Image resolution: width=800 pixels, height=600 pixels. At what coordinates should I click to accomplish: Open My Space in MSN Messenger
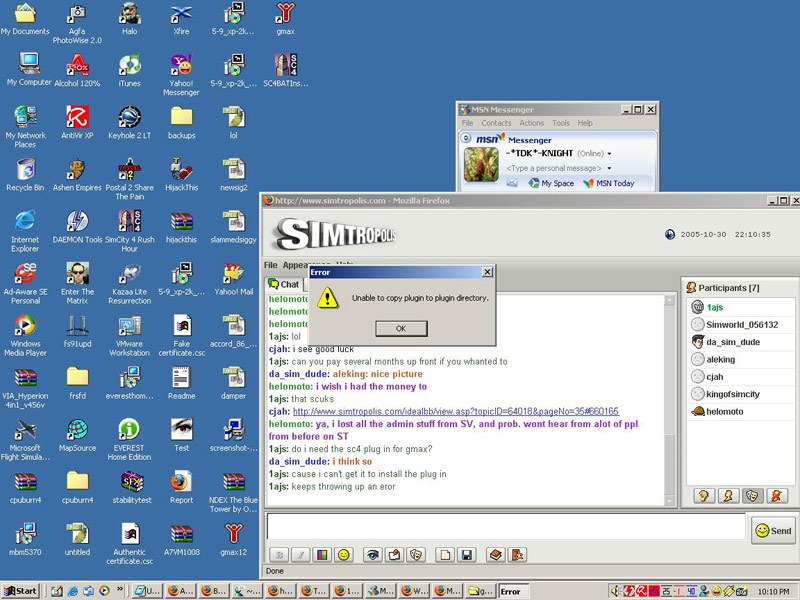[551, 183]
